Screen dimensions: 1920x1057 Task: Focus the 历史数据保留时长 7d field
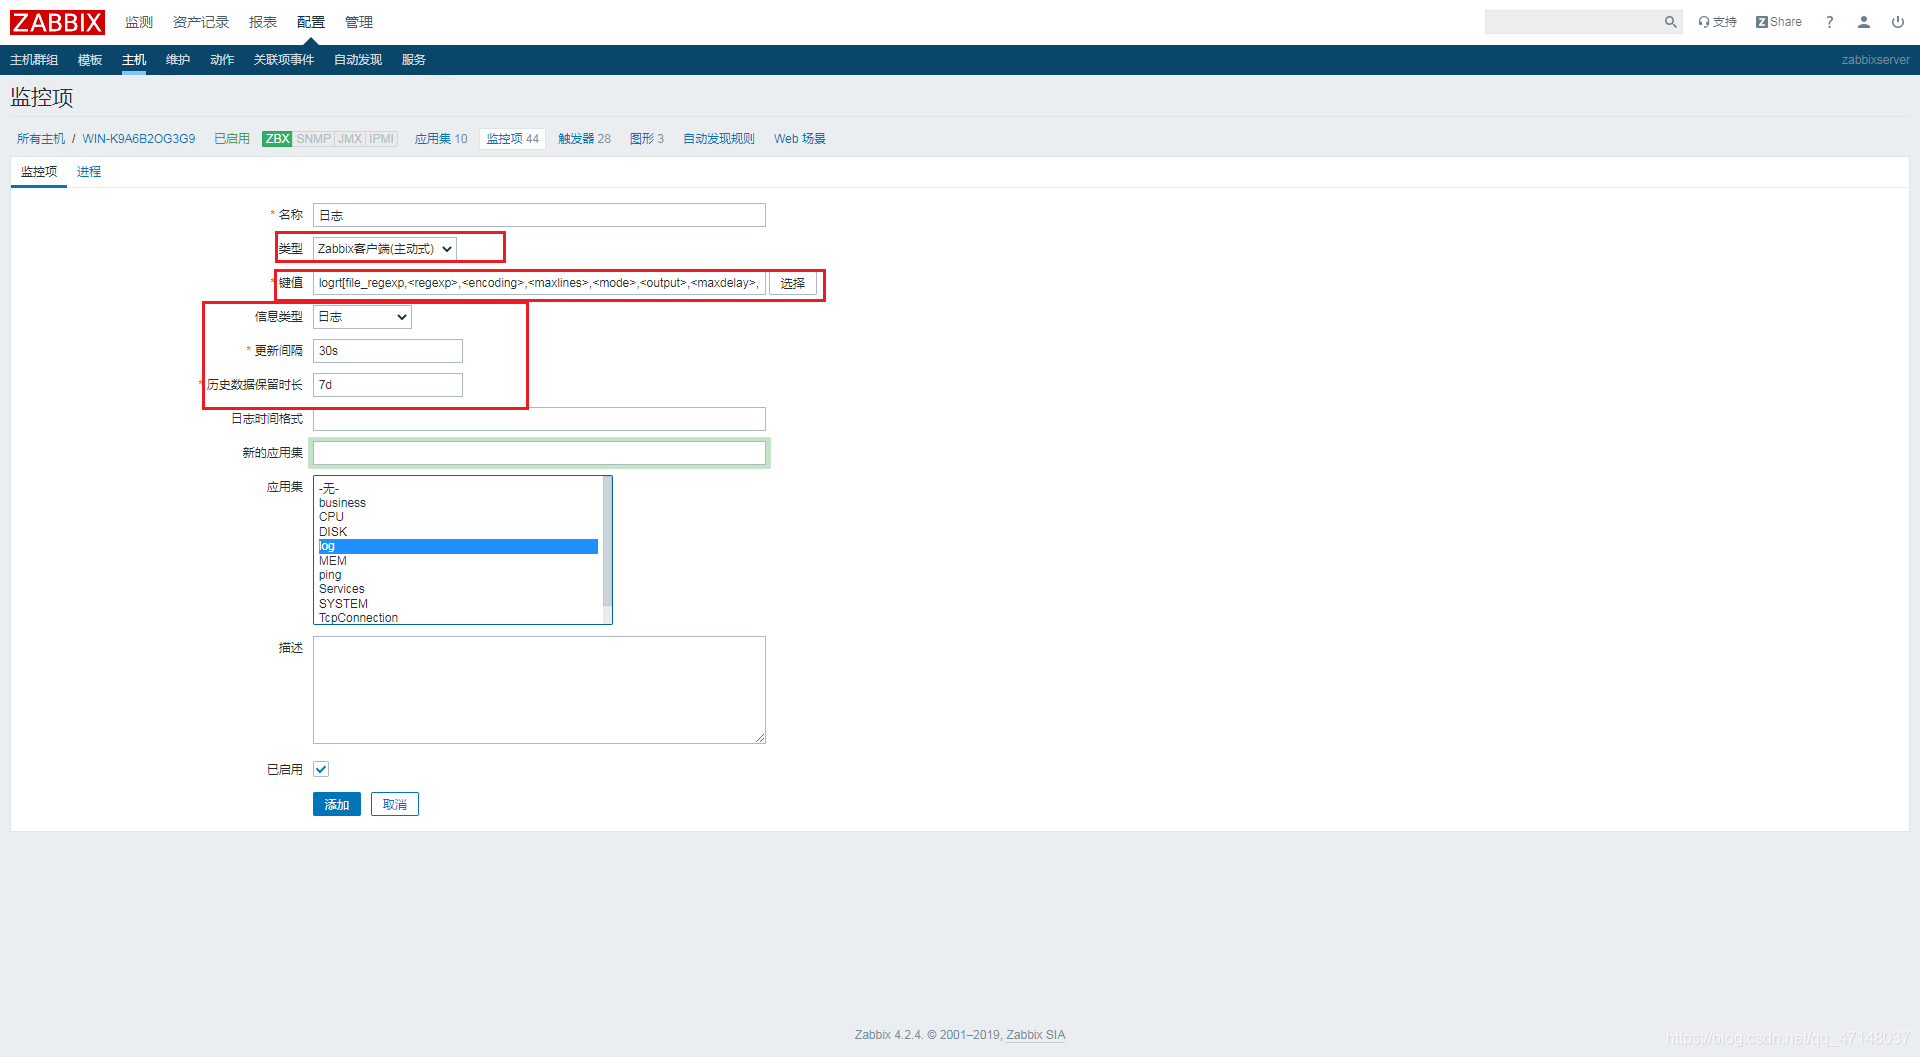coord(388,385)
